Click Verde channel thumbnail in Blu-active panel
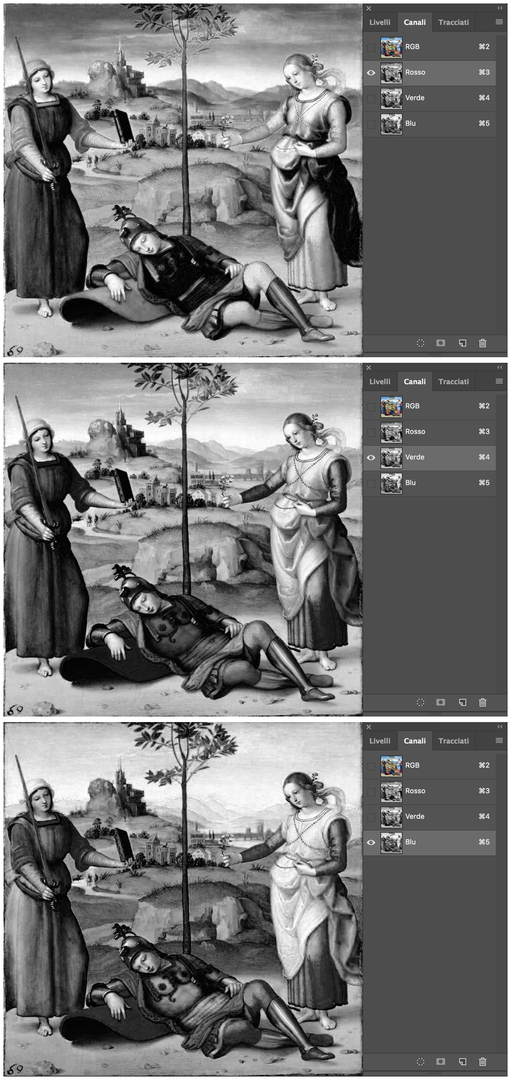511x1080 pixels. point(391,816)
